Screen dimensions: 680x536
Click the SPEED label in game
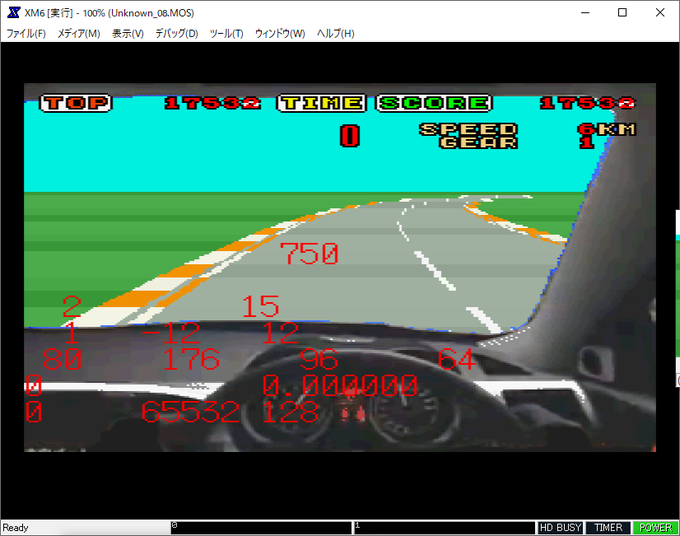pyautogui.click(x=468, y=129)
